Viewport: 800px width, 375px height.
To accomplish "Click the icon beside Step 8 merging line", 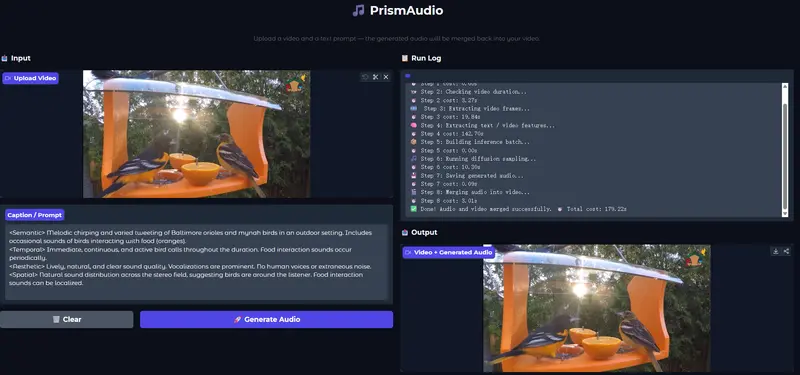I will tap(414, 192).
